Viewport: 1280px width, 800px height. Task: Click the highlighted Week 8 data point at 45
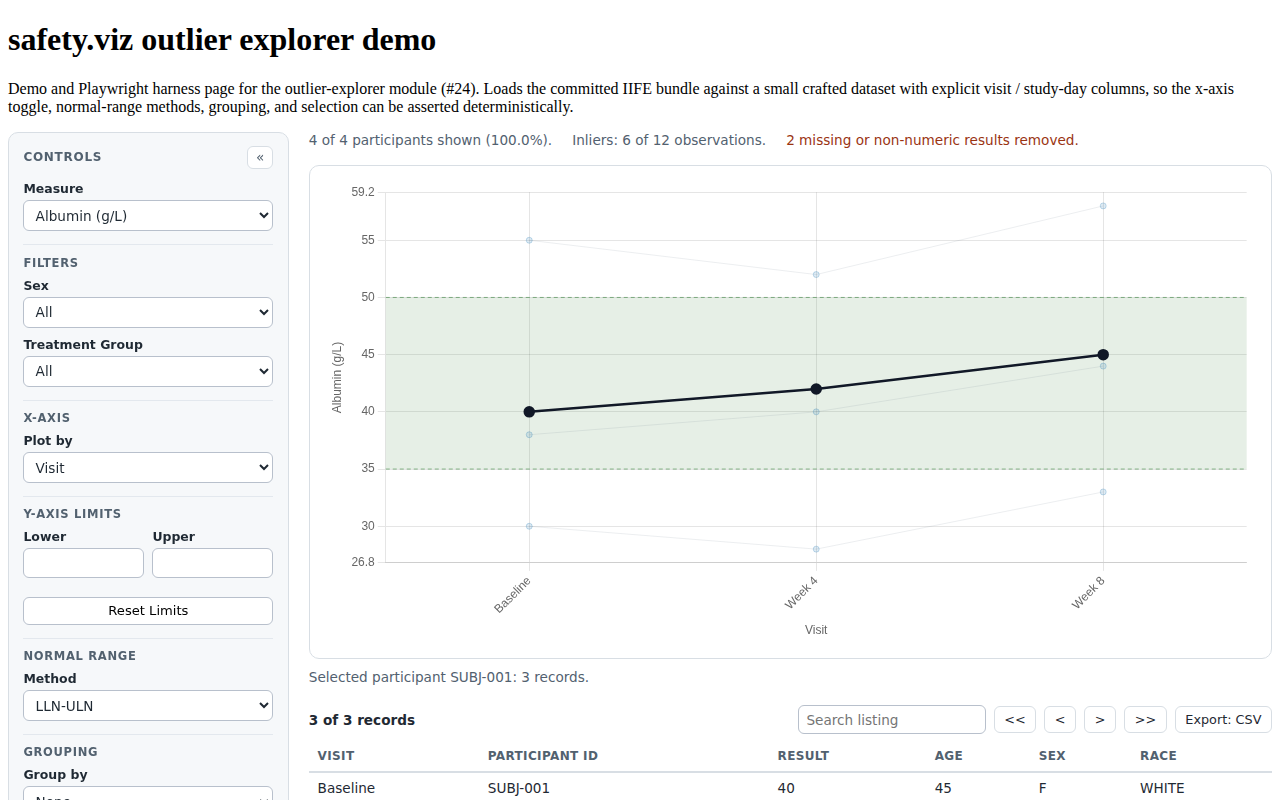(x=1103, y=354)
